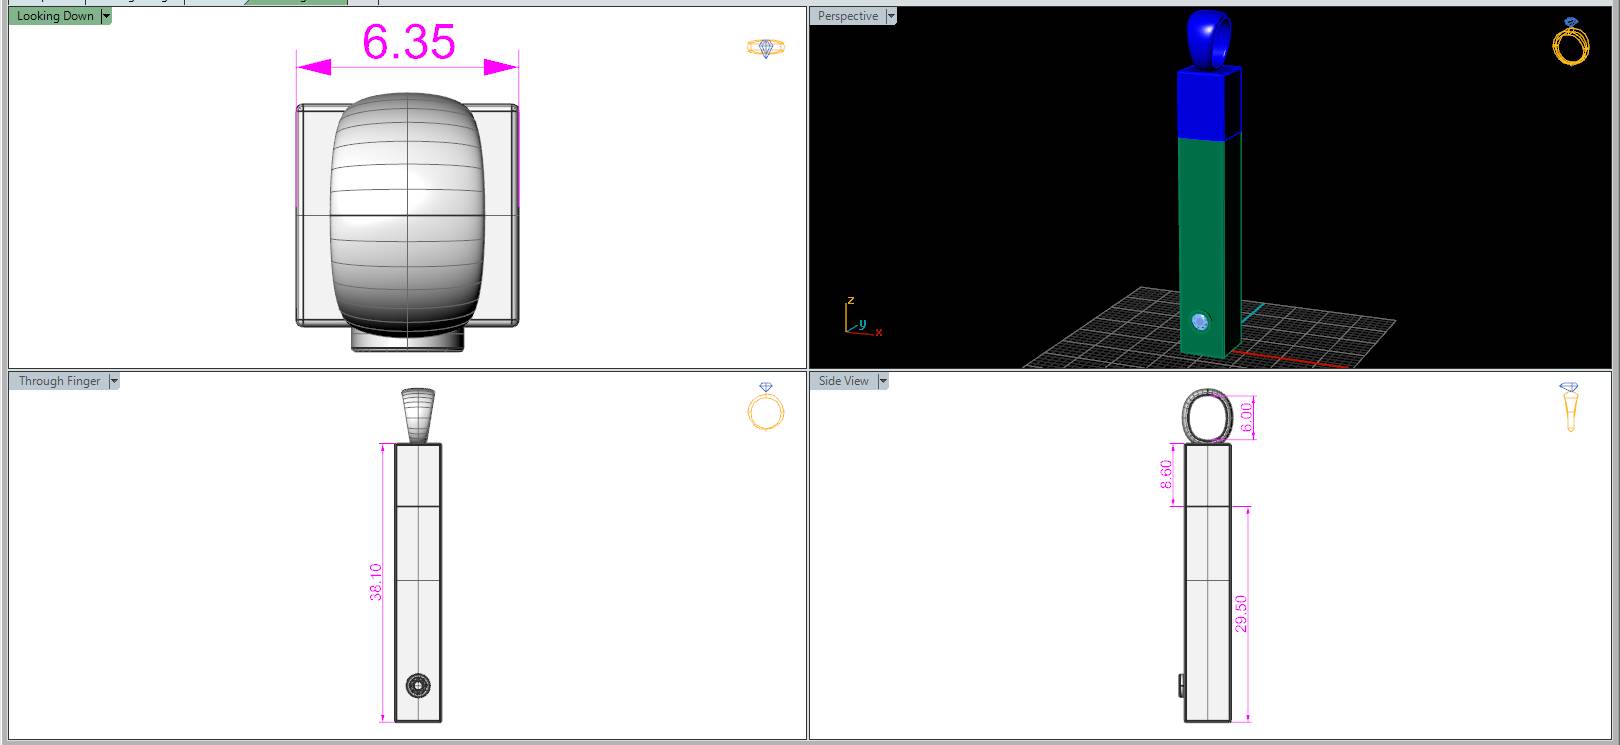Select the 29.50 dimension label
Viewport: 1620px width, 745px height.
pos(1241,613)
